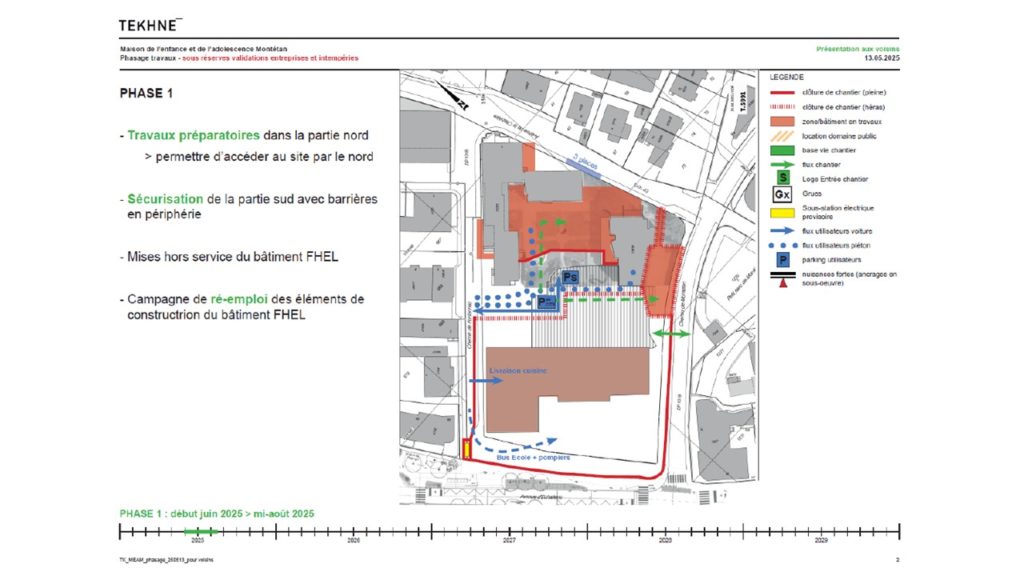This screenshot has height=576, width=1024.
Task: Select the yellow sous-station legend swatch
Action: pos(782,212)
